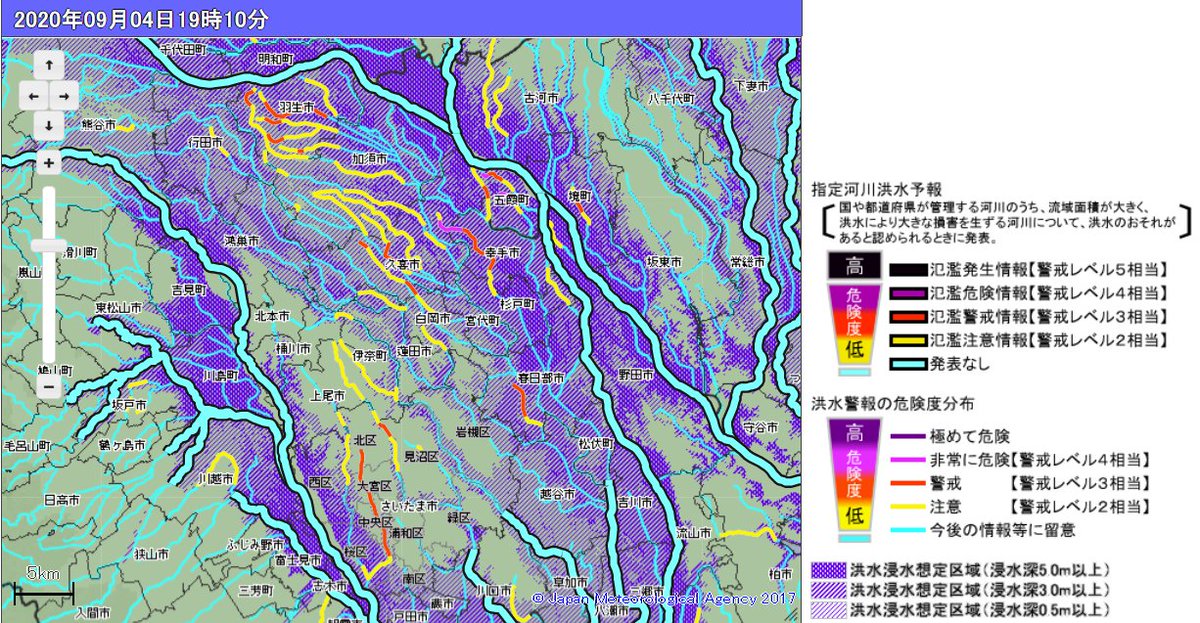Click the 浸水深5.0m以上 hatch pattern swatch
Screen dimensions: 1200x623
pyautogui.click(x=828, y=570)
